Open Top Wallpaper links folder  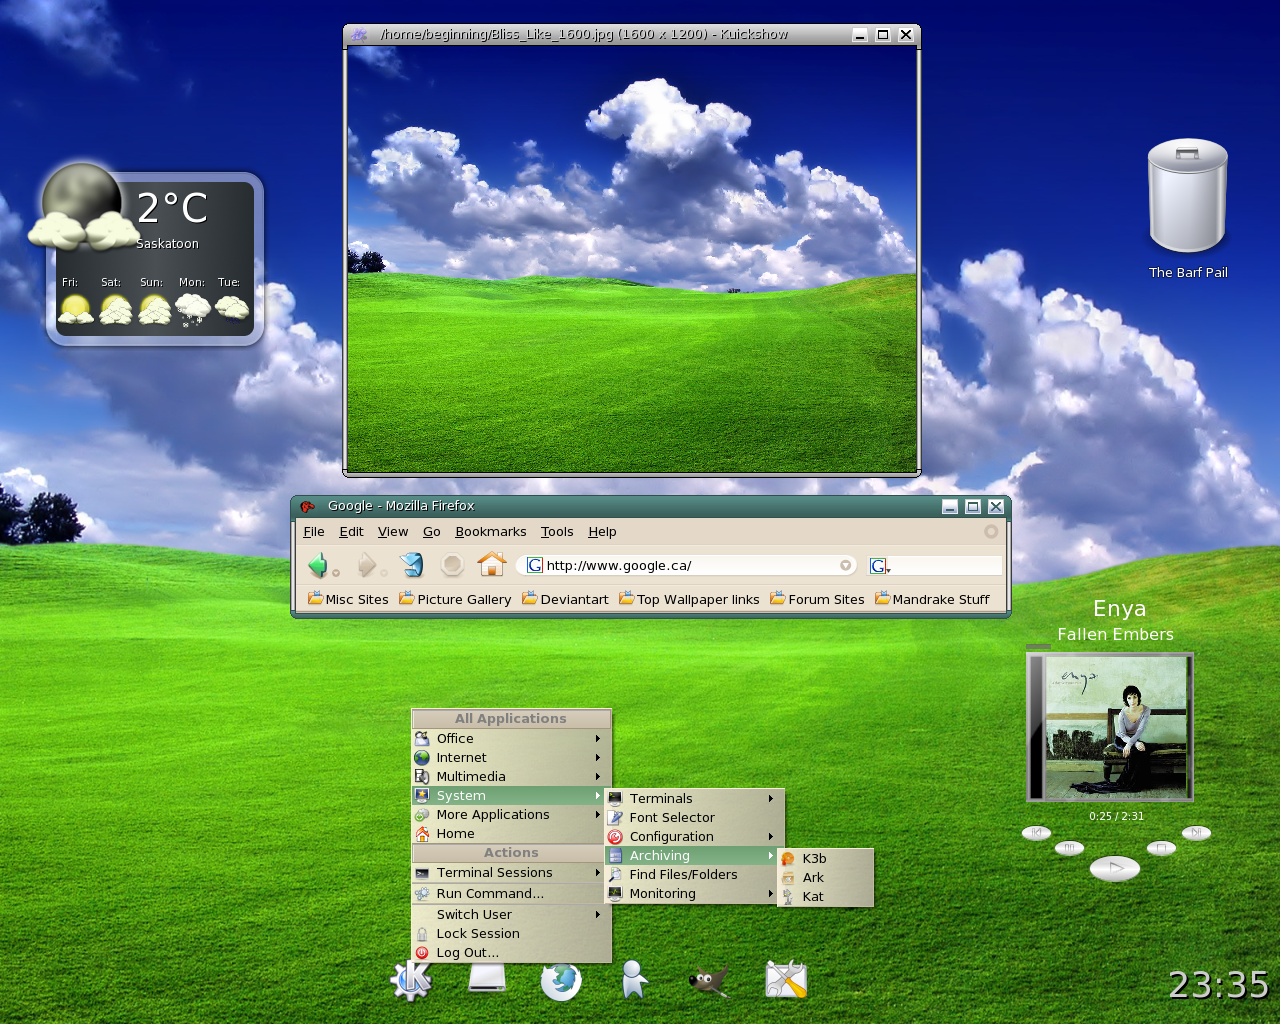point(689,599)
